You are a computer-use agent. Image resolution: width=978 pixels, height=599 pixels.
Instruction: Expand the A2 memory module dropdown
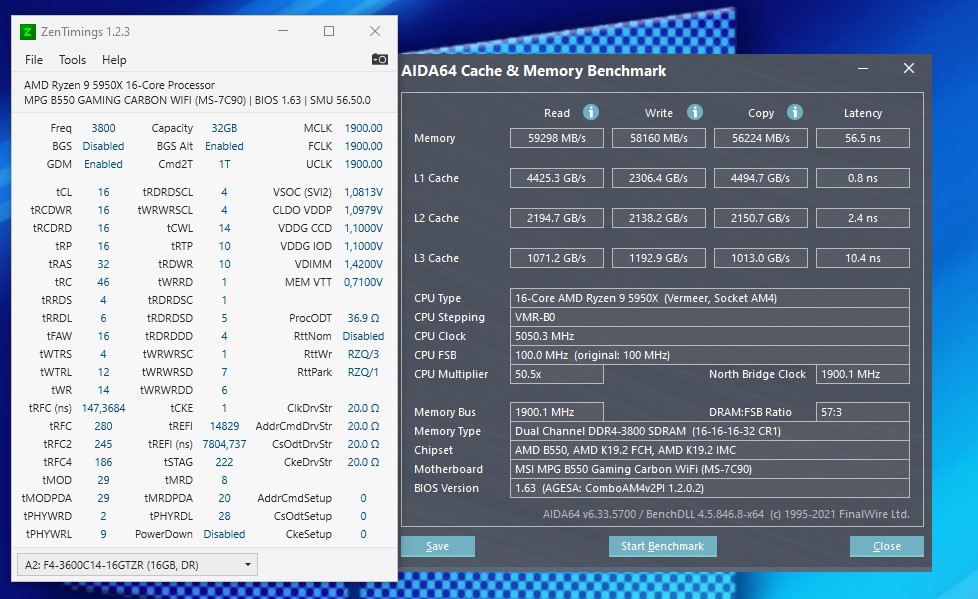tap(137, 565)
